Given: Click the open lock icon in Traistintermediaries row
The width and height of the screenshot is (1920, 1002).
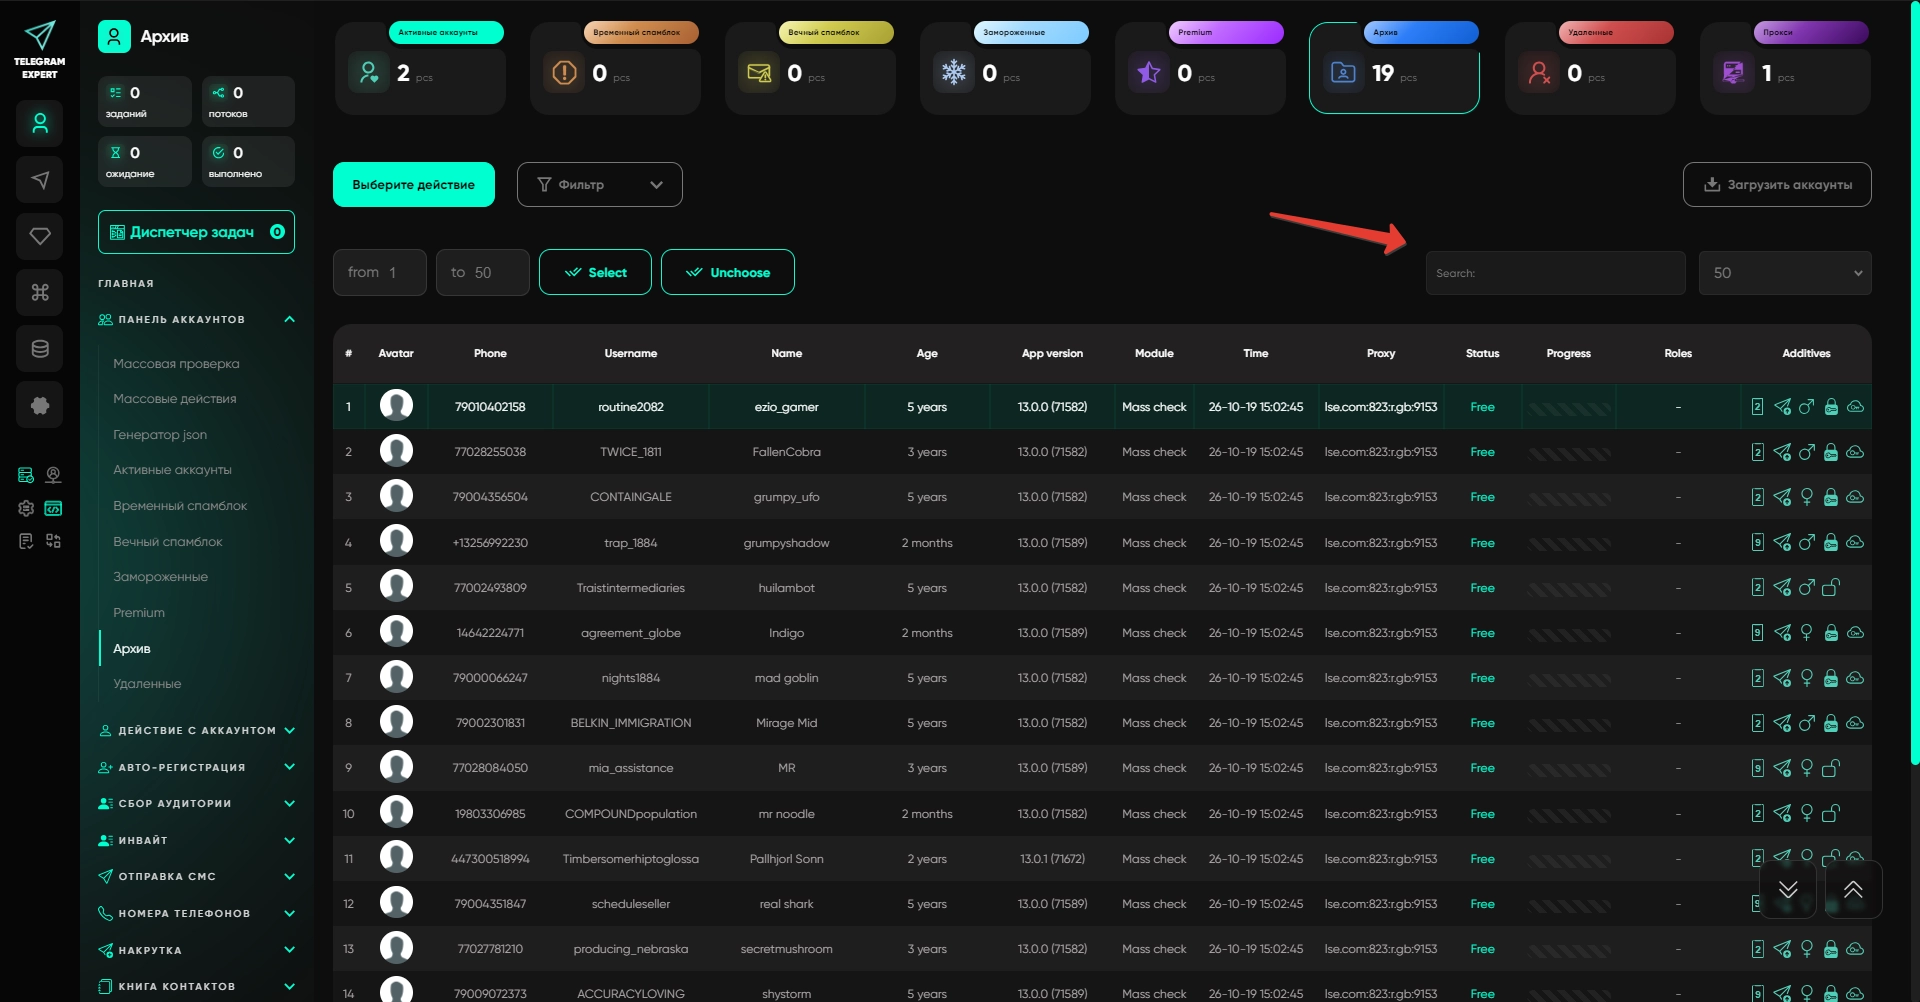Looking at the screenshot, I should [1831, 588].
